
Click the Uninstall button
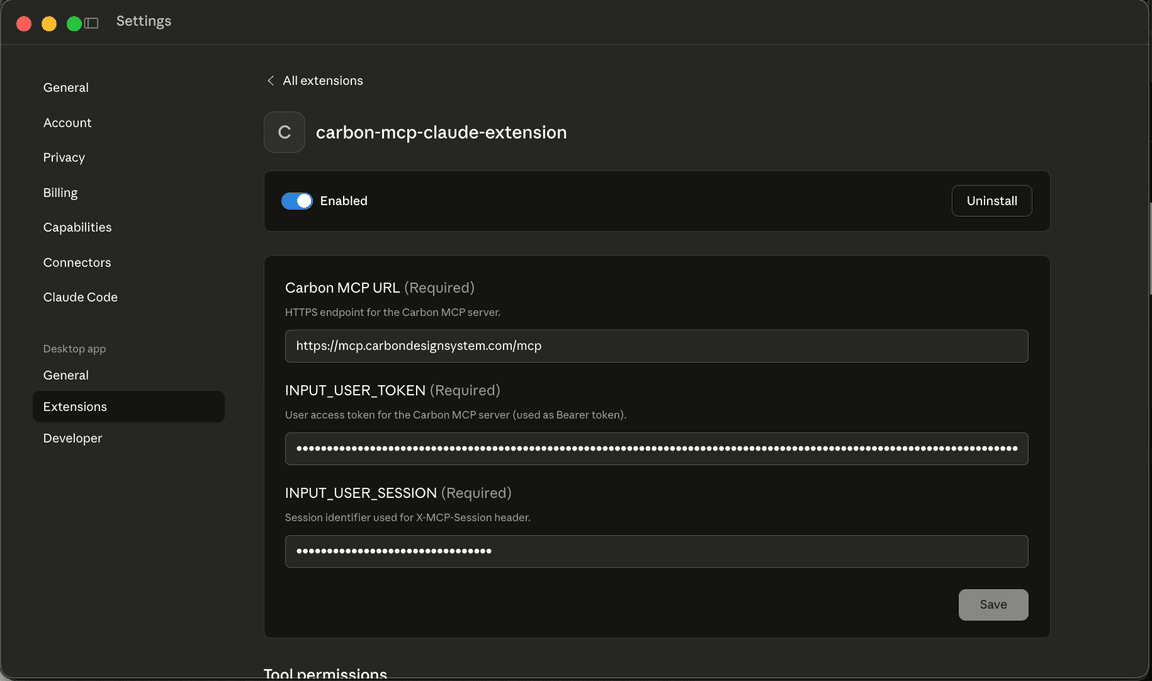click(x=991, y=200)
